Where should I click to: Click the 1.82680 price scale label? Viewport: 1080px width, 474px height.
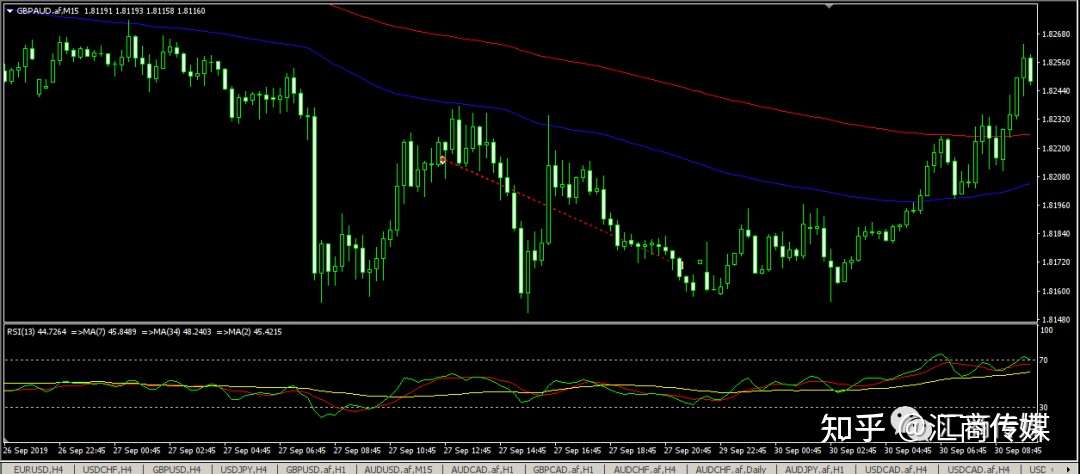click(x=1055, y=34)
